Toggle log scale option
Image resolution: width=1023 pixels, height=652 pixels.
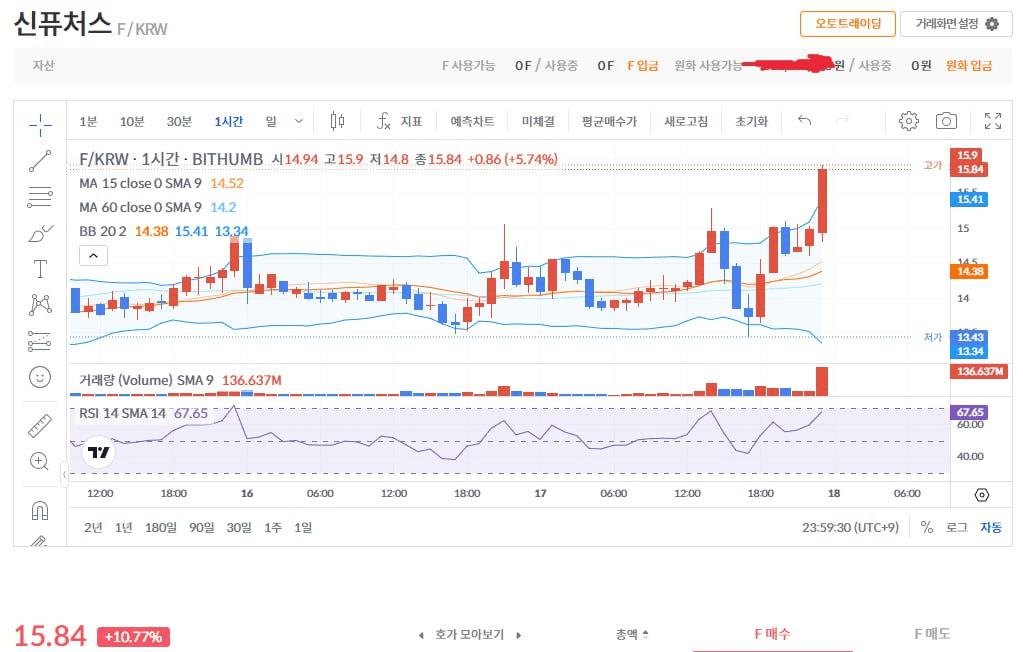point(957,527)
